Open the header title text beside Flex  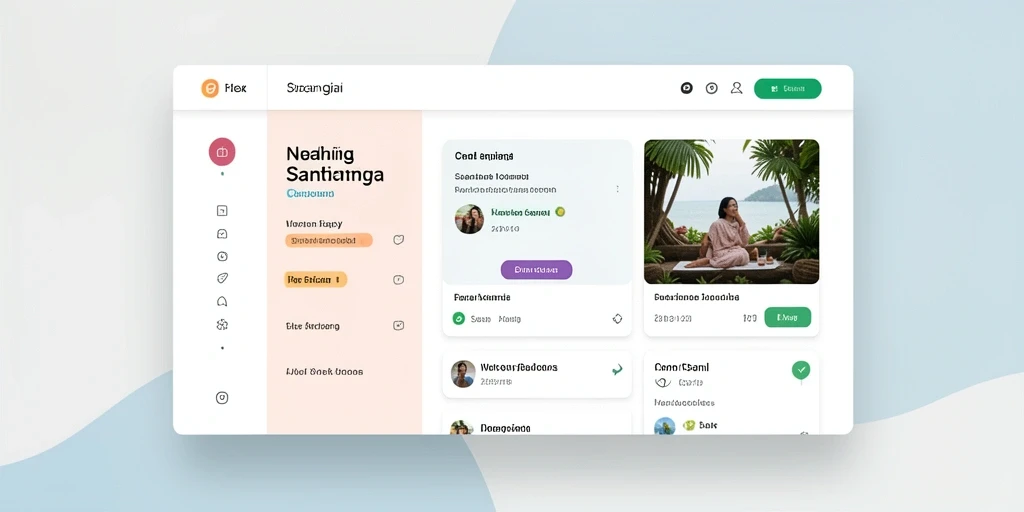(315, 88)
